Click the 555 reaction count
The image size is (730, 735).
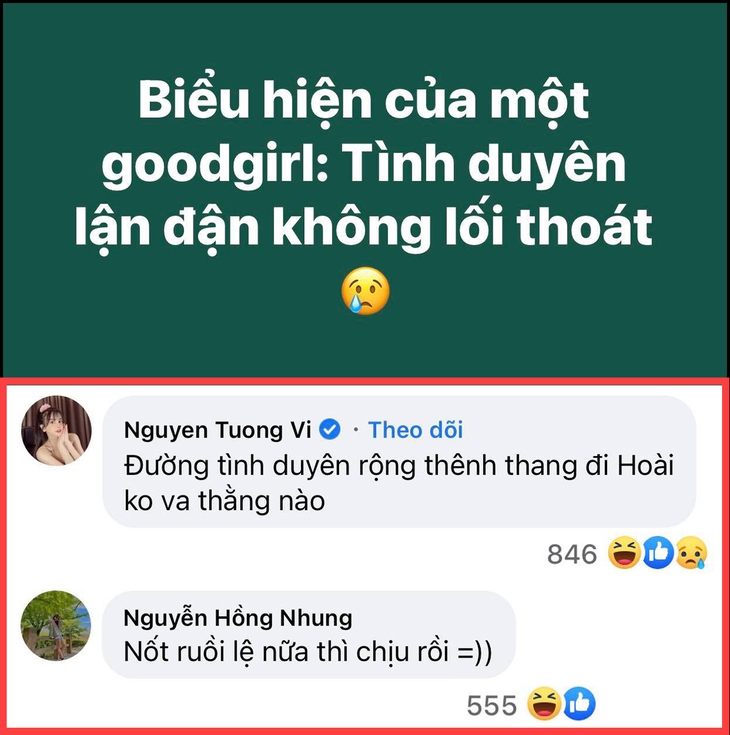(491, 705)
